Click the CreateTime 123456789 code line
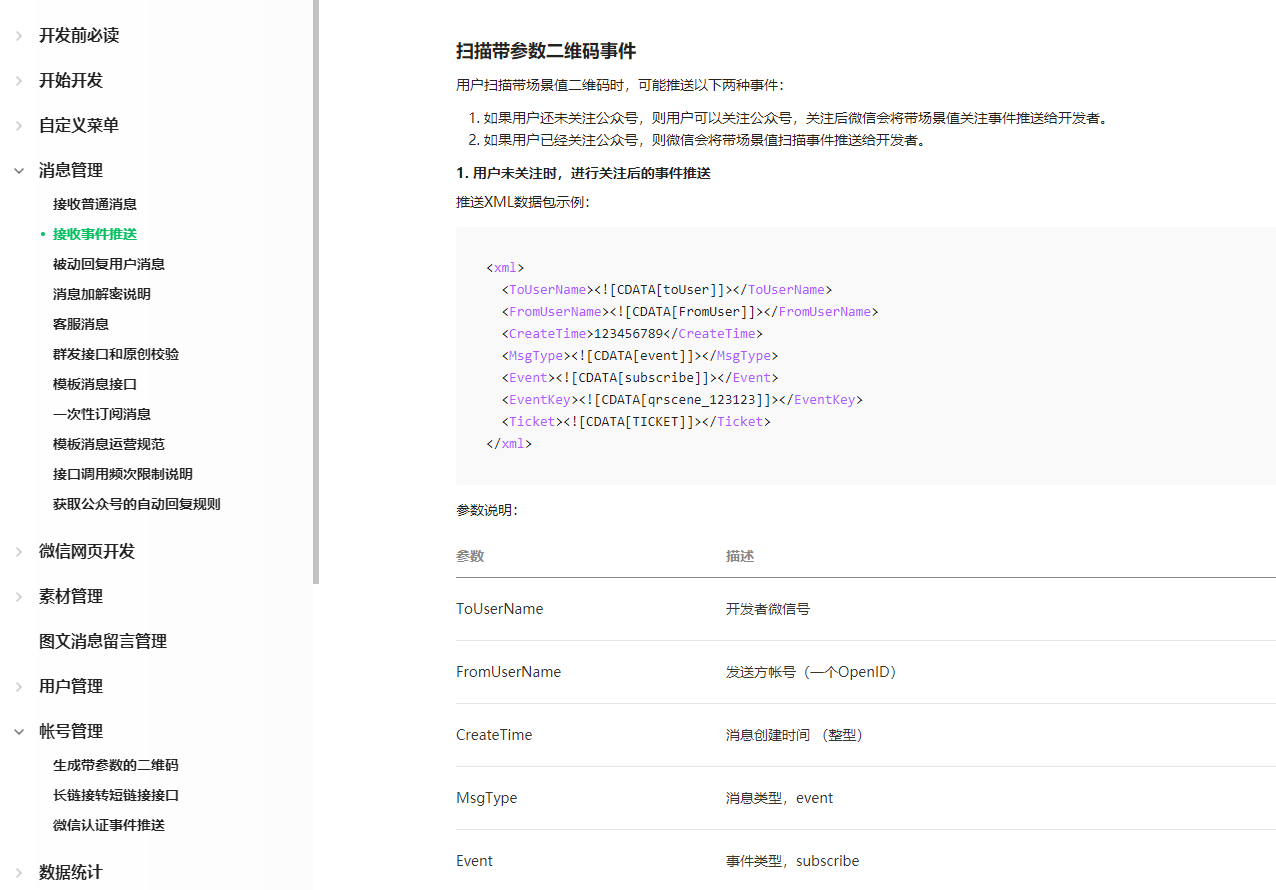This screenshot has width=1276, height=890. click(632, 334)
